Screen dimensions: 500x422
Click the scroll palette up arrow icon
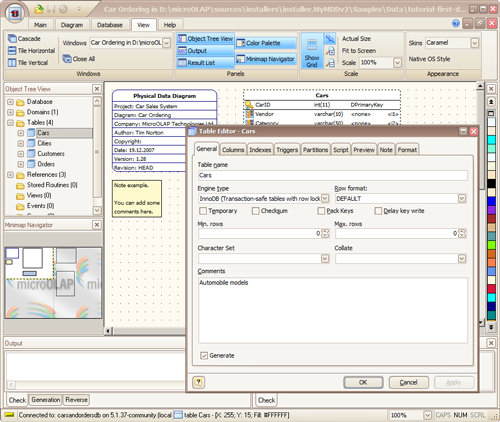pos(491,102)
